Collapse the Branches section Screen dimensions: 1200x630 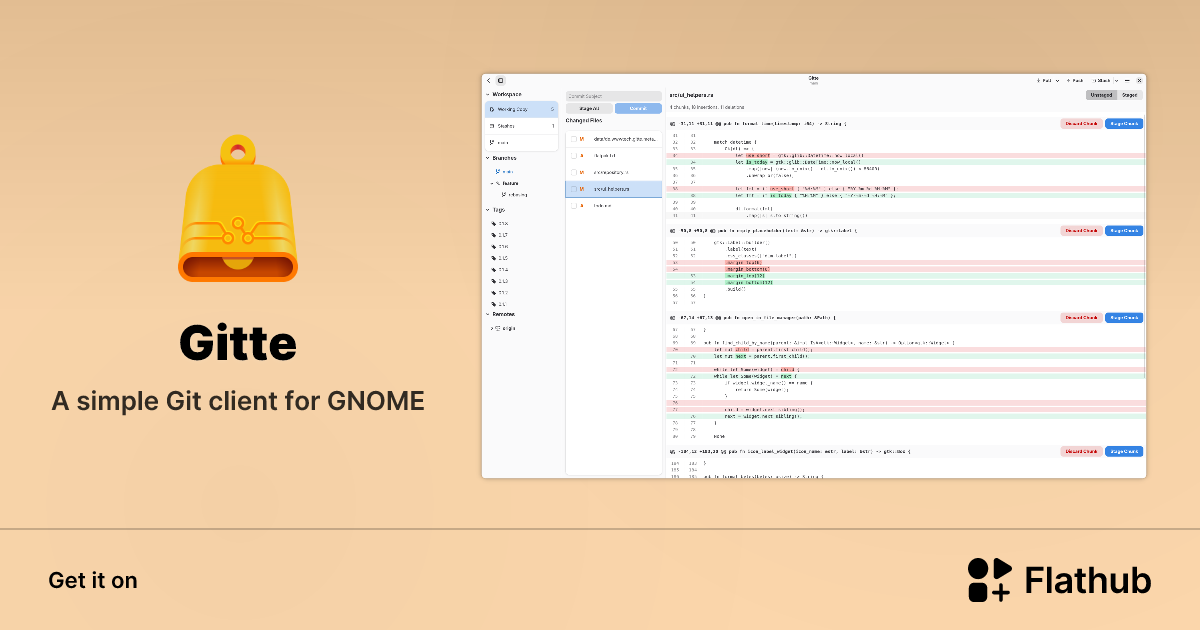point(487,158)
